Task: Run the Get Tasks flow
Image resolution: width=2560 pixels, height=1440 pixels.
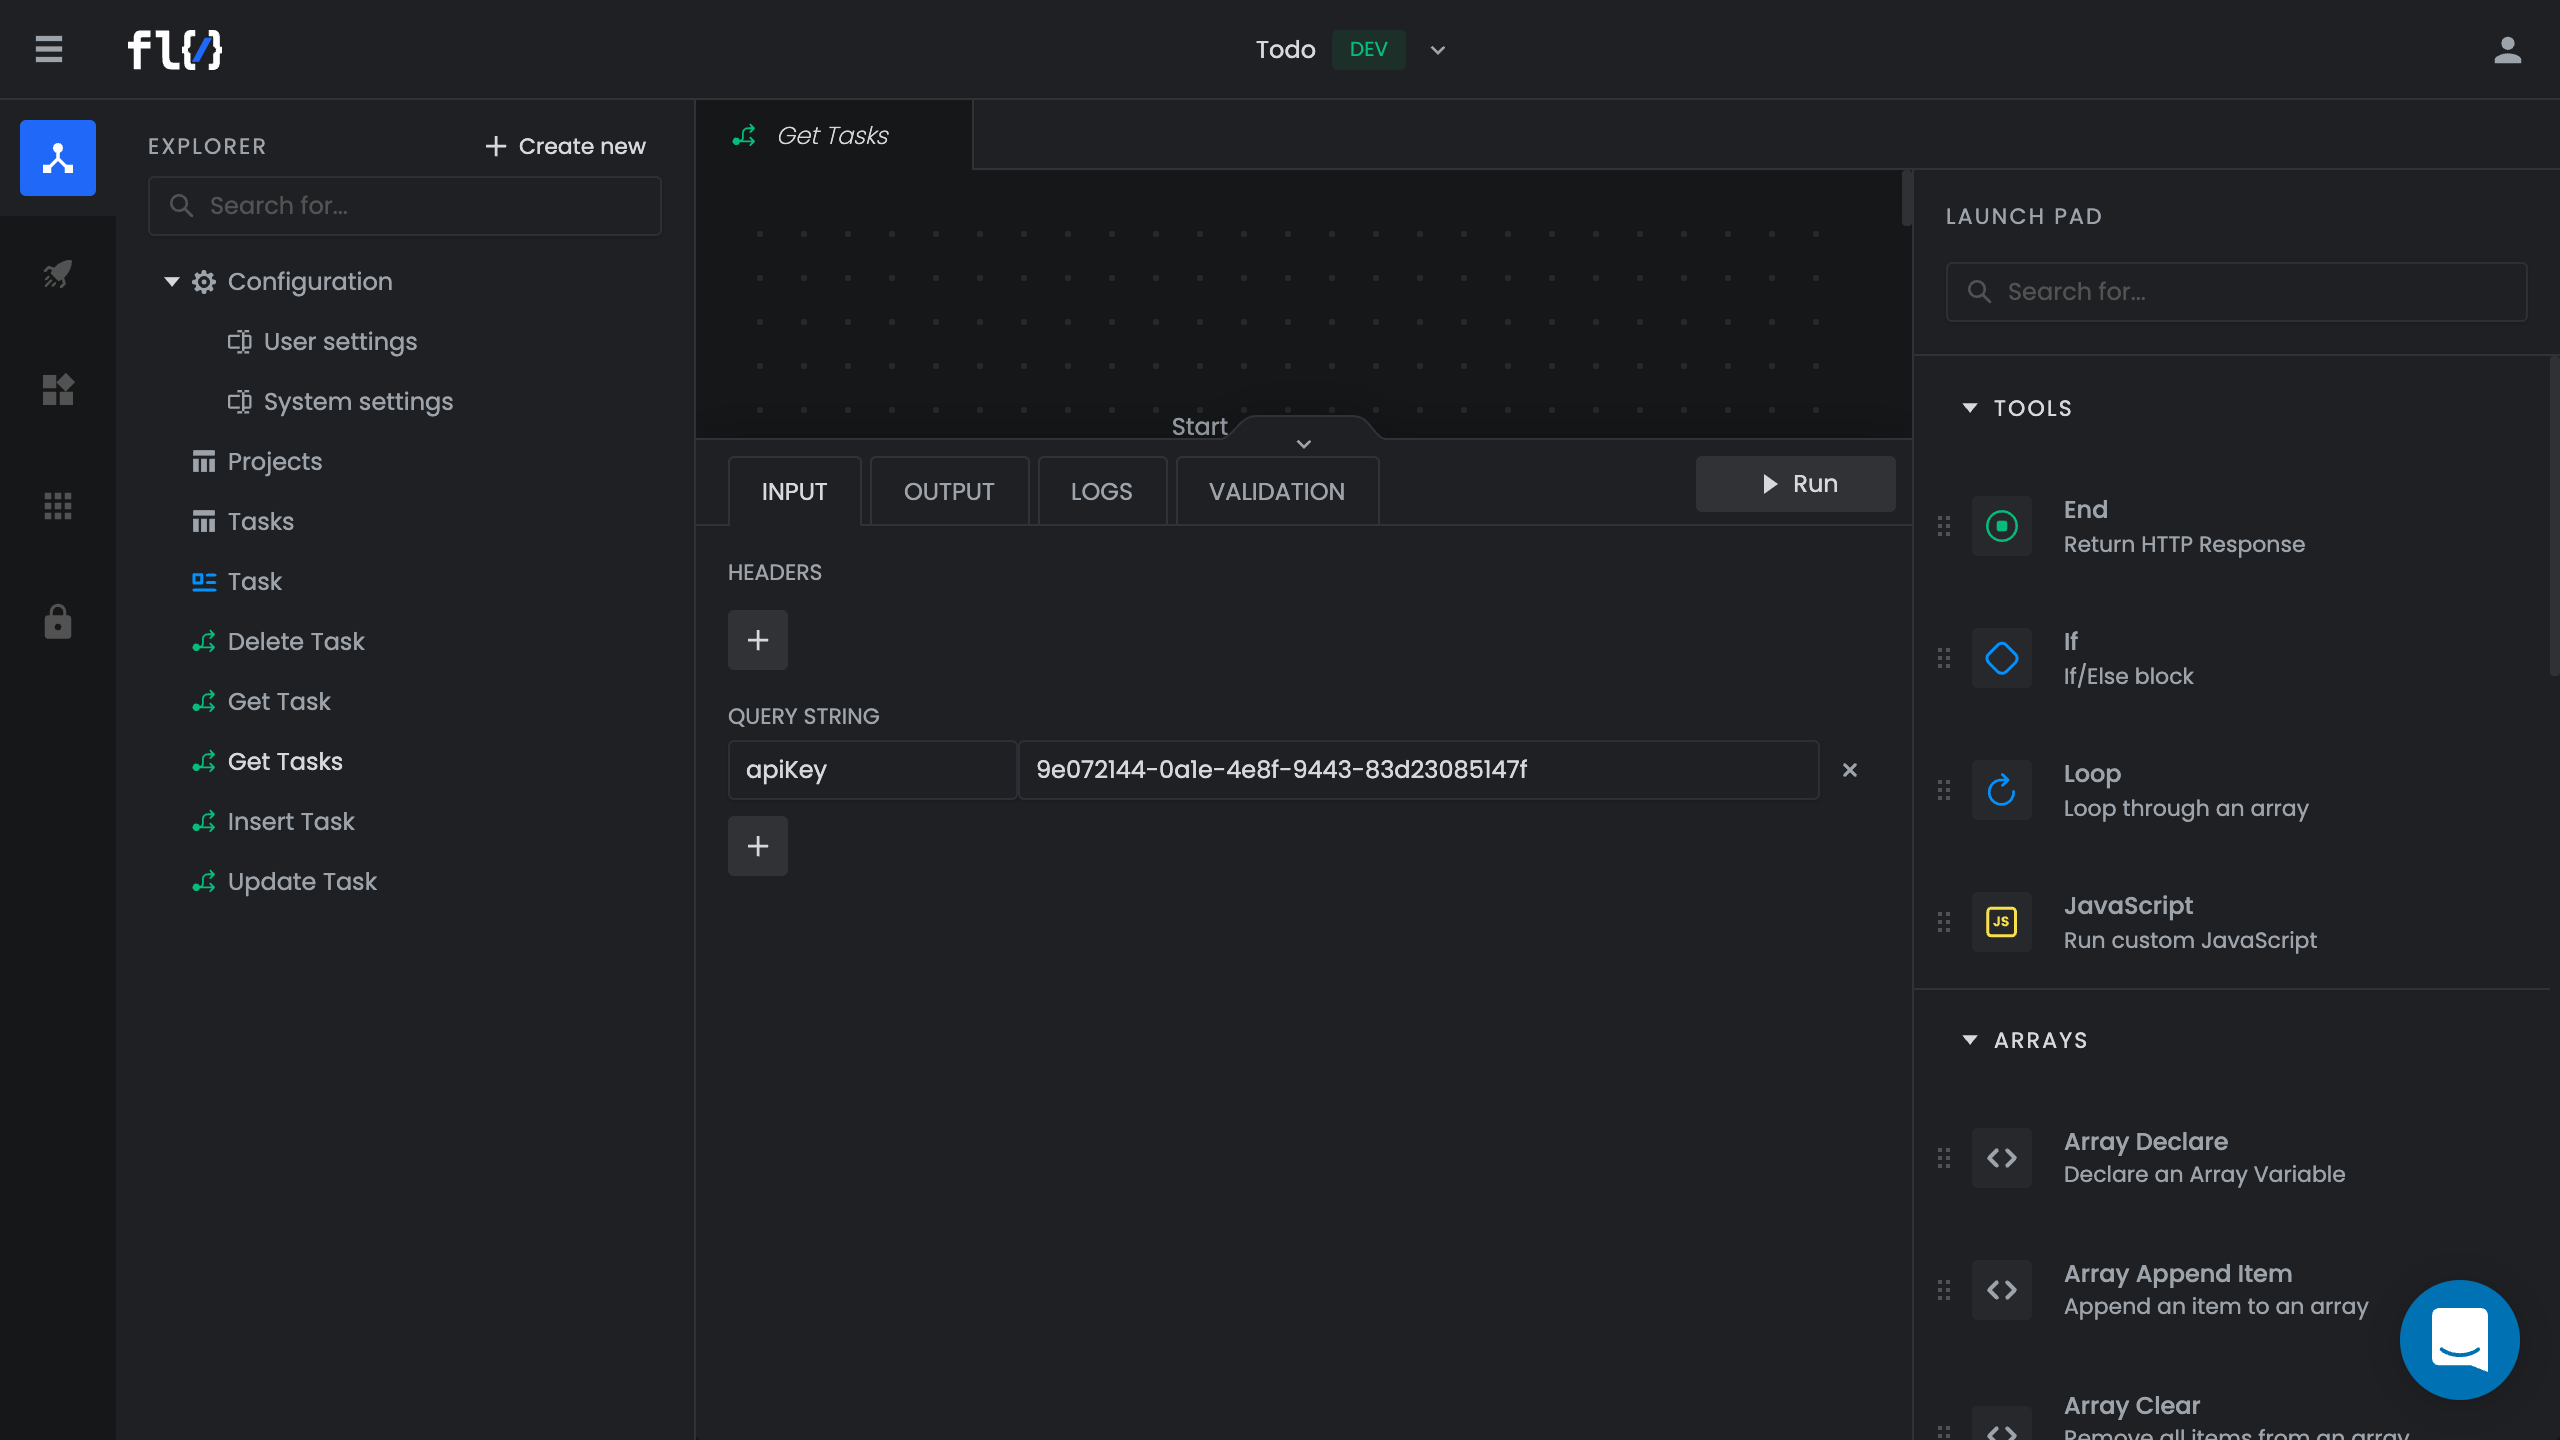Action: 1795,484
